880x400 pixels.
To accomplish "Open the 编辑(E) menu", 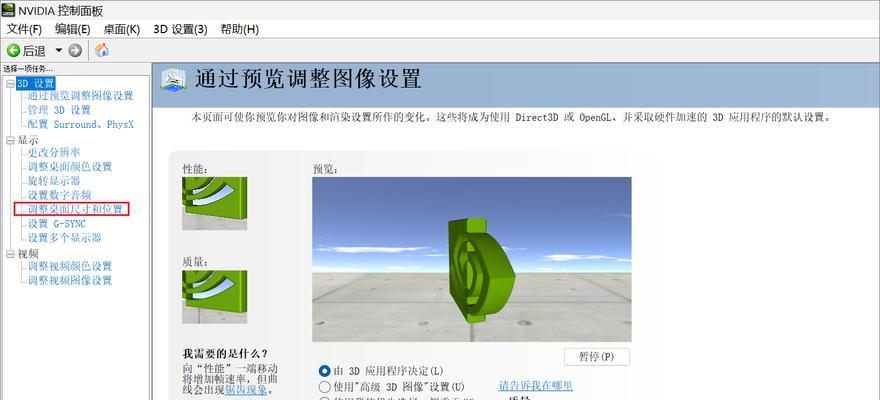I will click(x=72, y=30).
